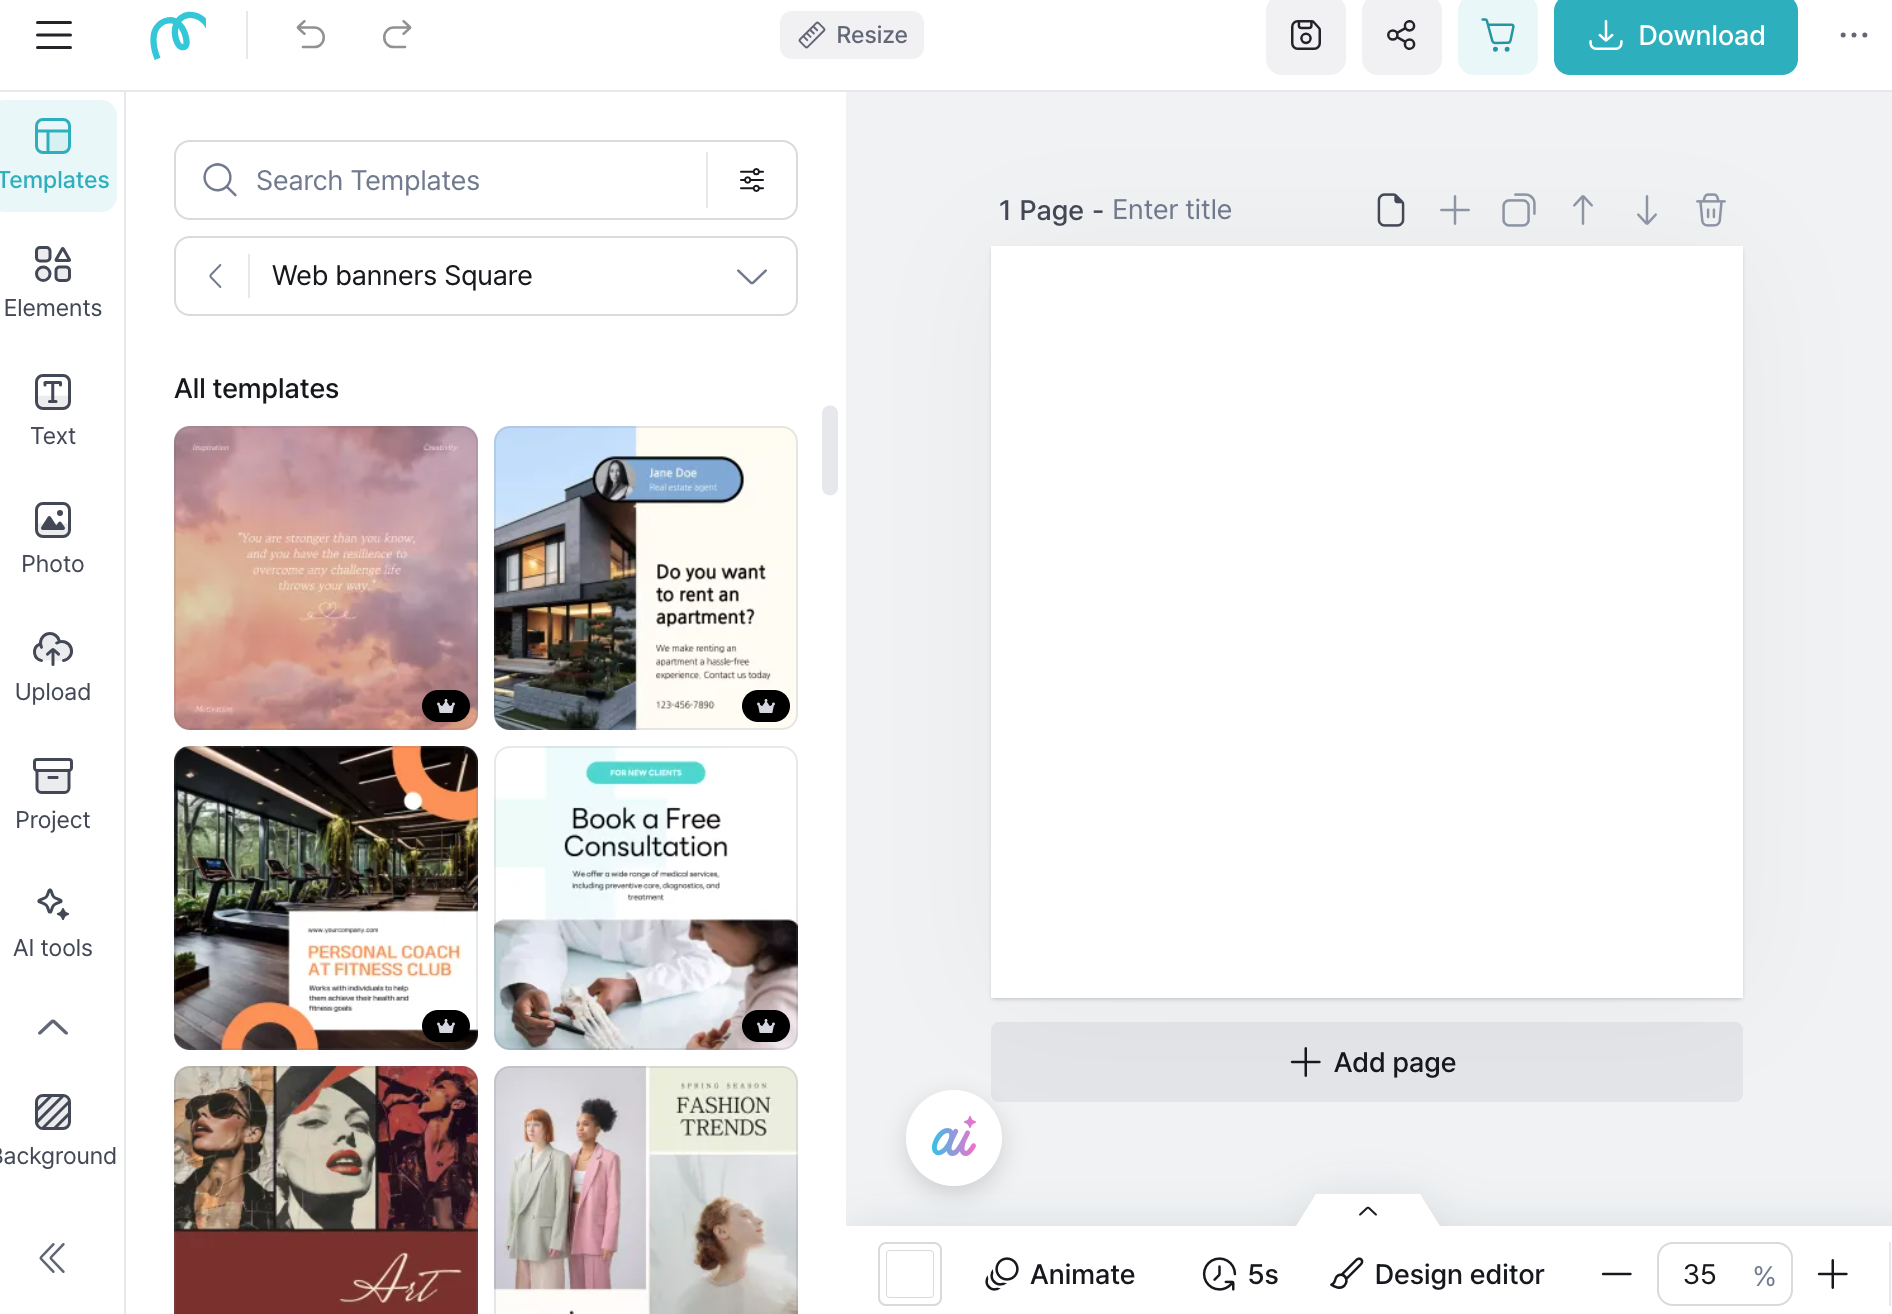
Task: Click the All templates heading
Action: point(257,388)
